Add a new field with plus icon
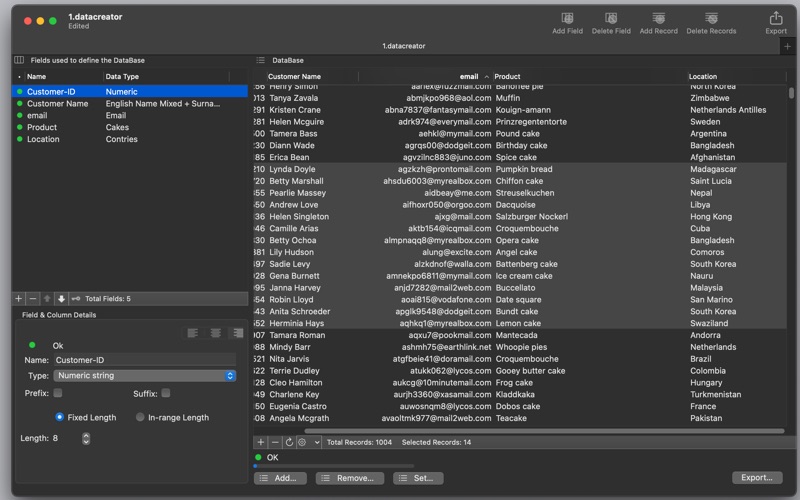Image resolution: width=800 pixels, height=500 pixels. [19, 299]
